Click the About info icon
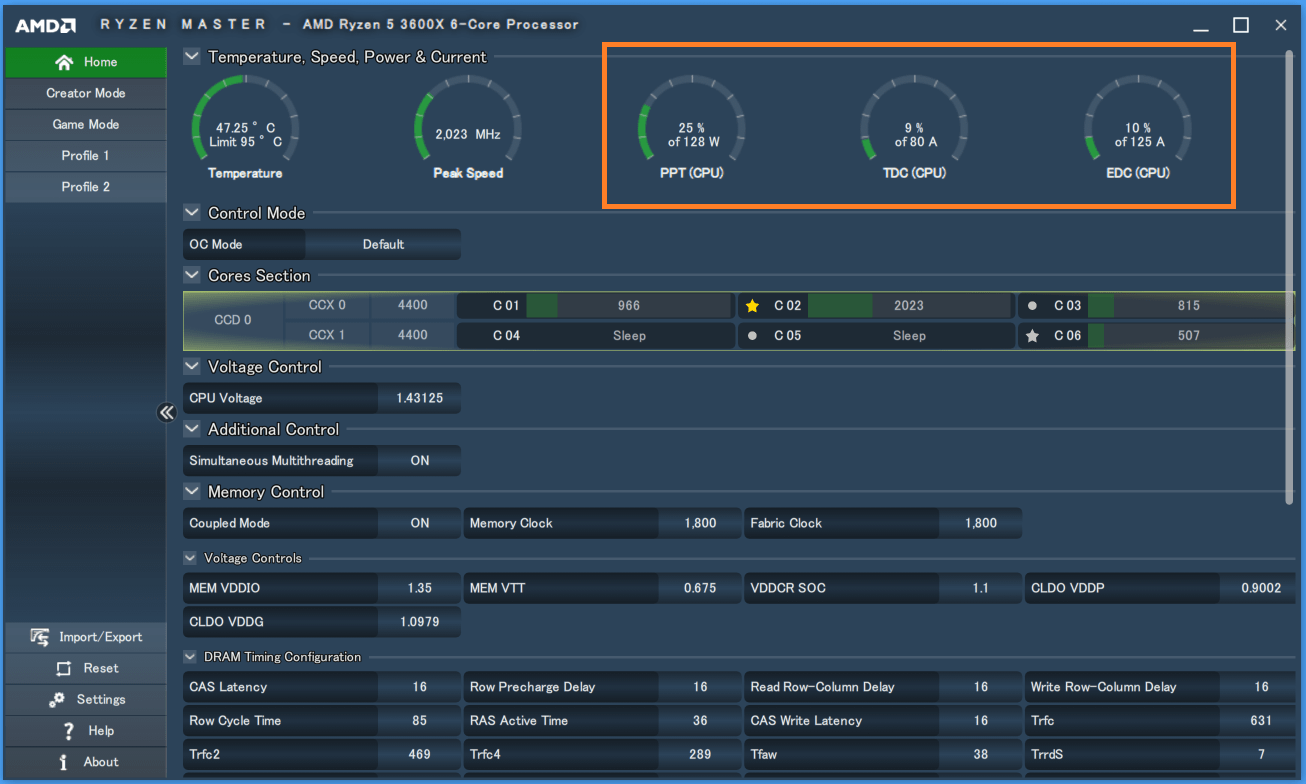This screenshot has height=784, width=1306. 63,762
